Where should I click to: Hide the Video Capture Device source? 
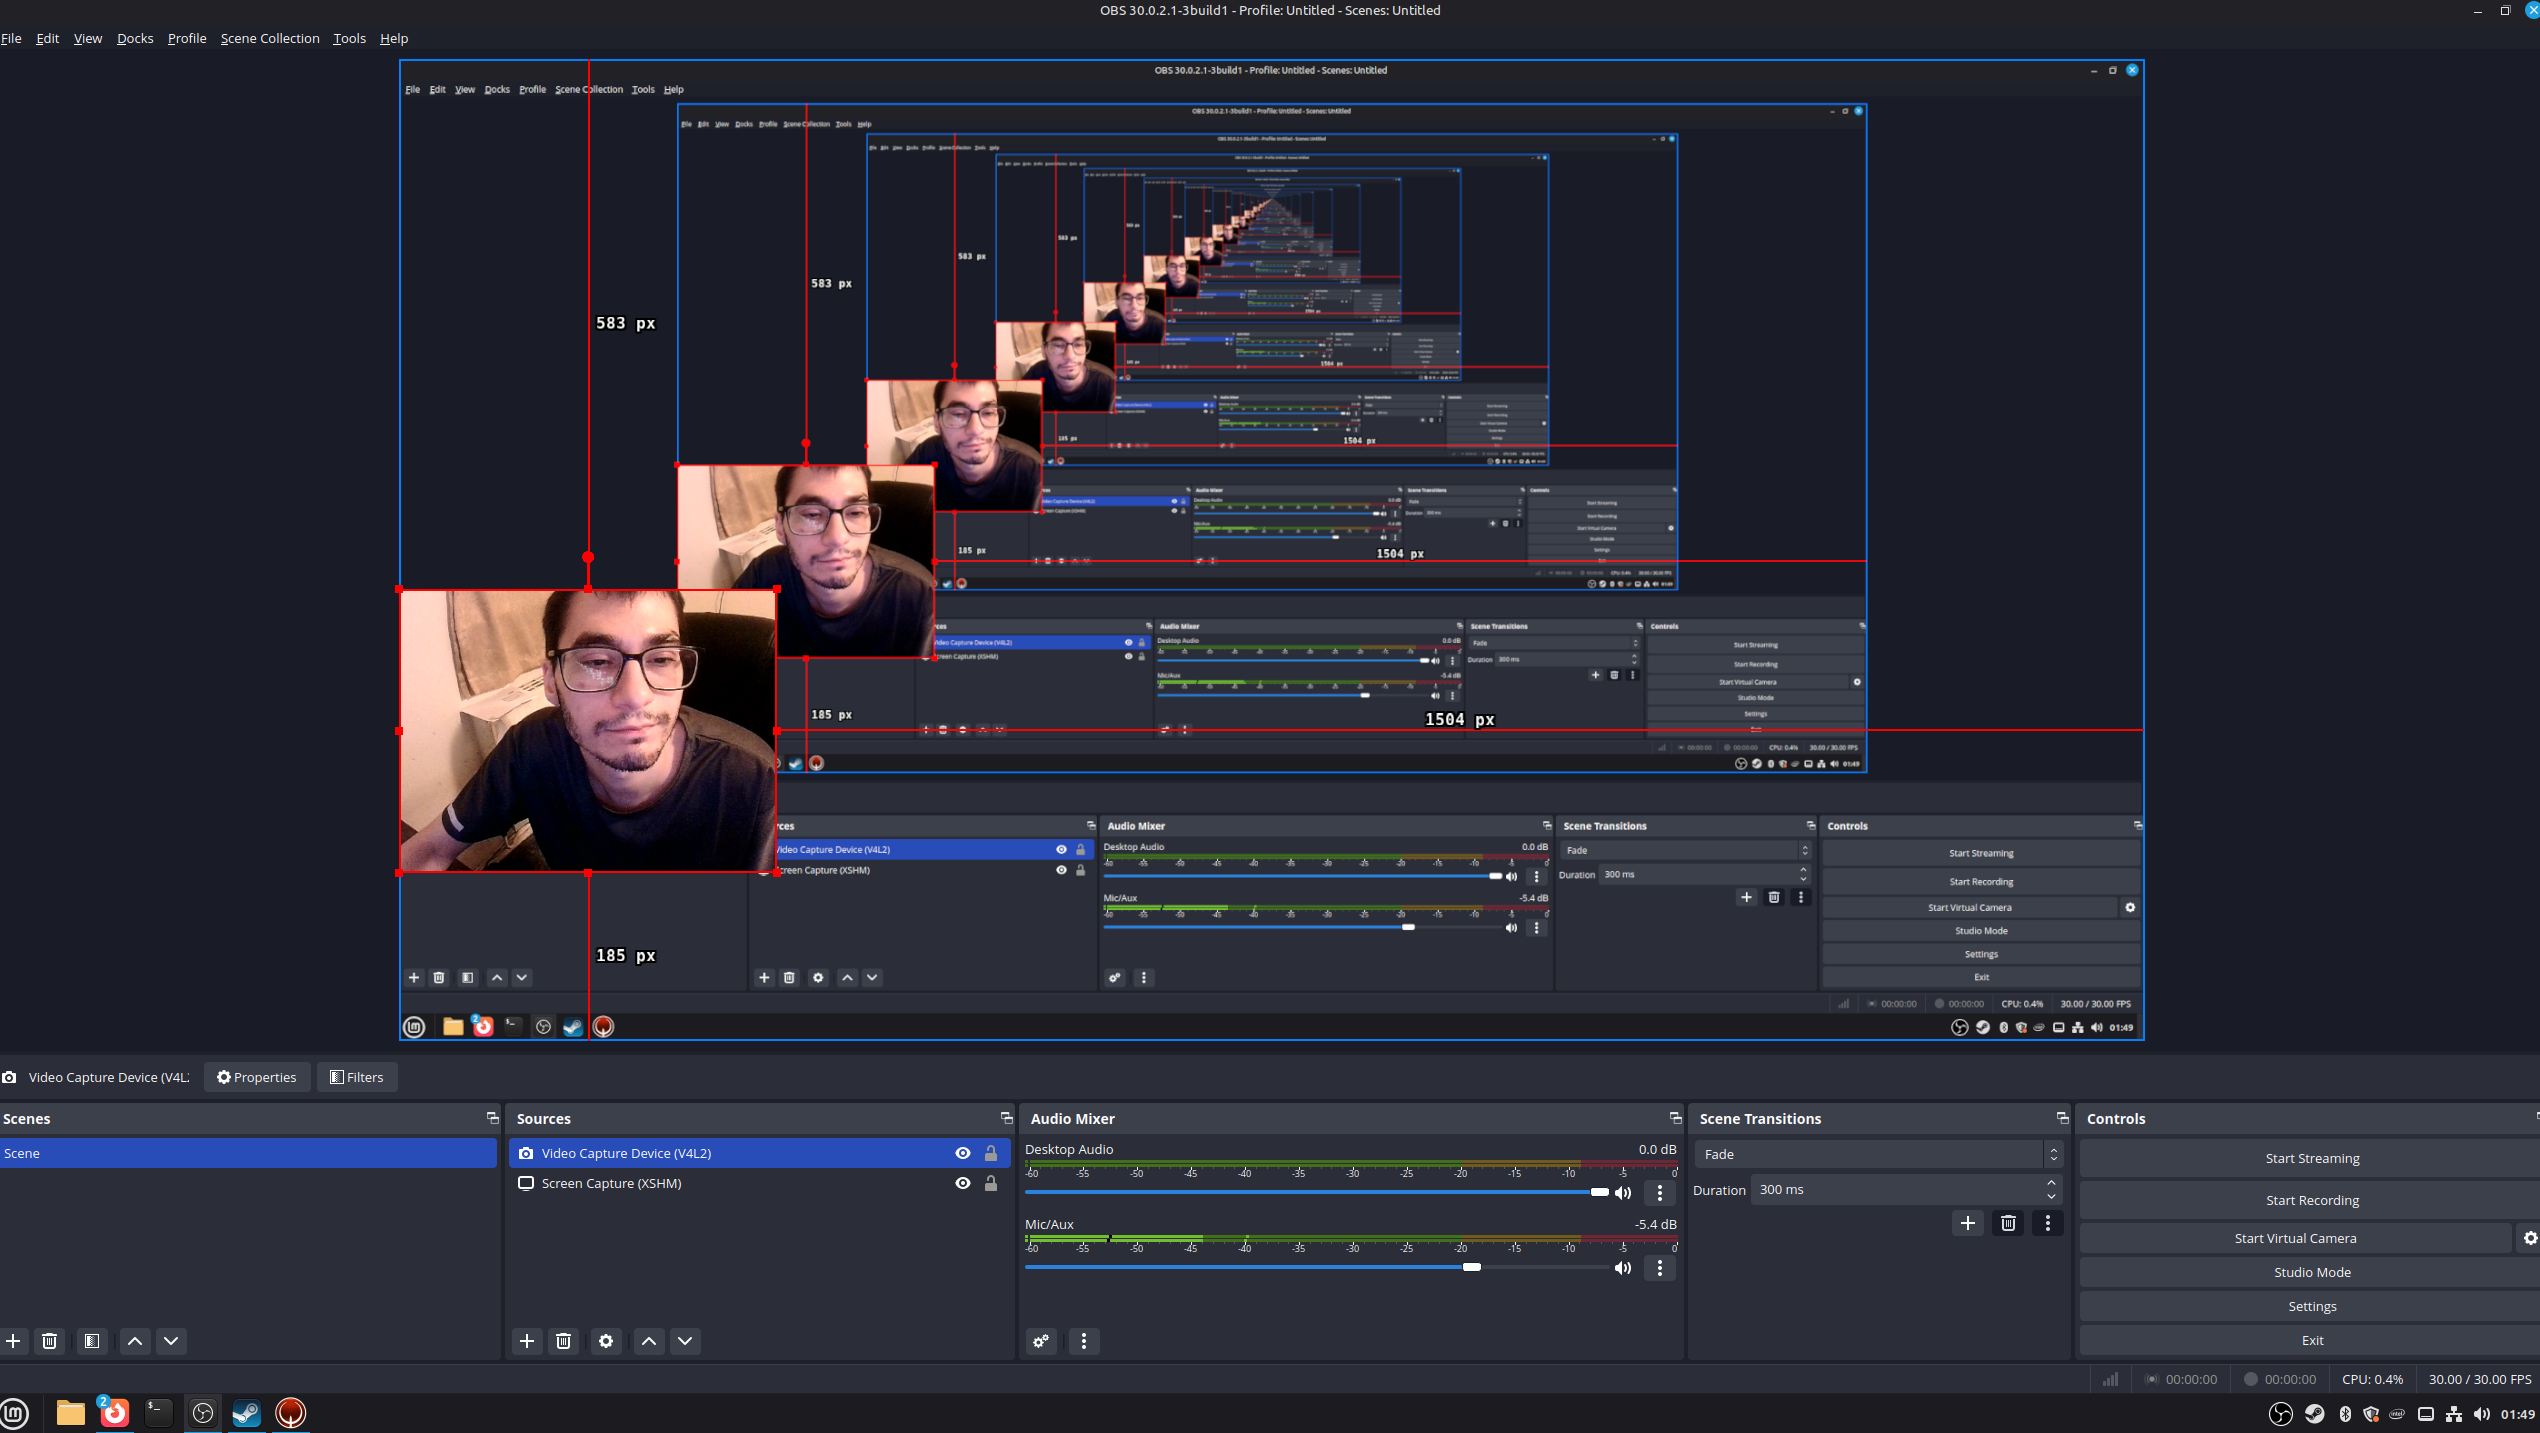pos(963,1153)
